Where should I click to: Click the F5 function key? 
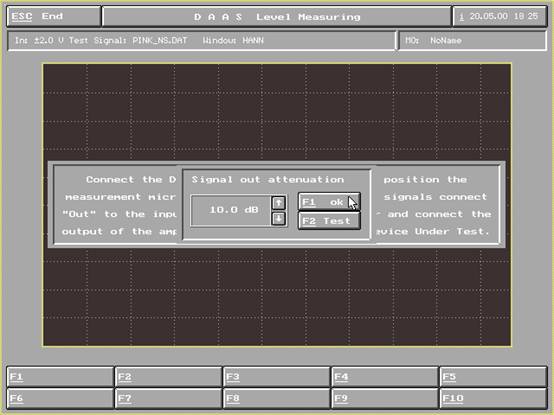(x=494, y=377)
